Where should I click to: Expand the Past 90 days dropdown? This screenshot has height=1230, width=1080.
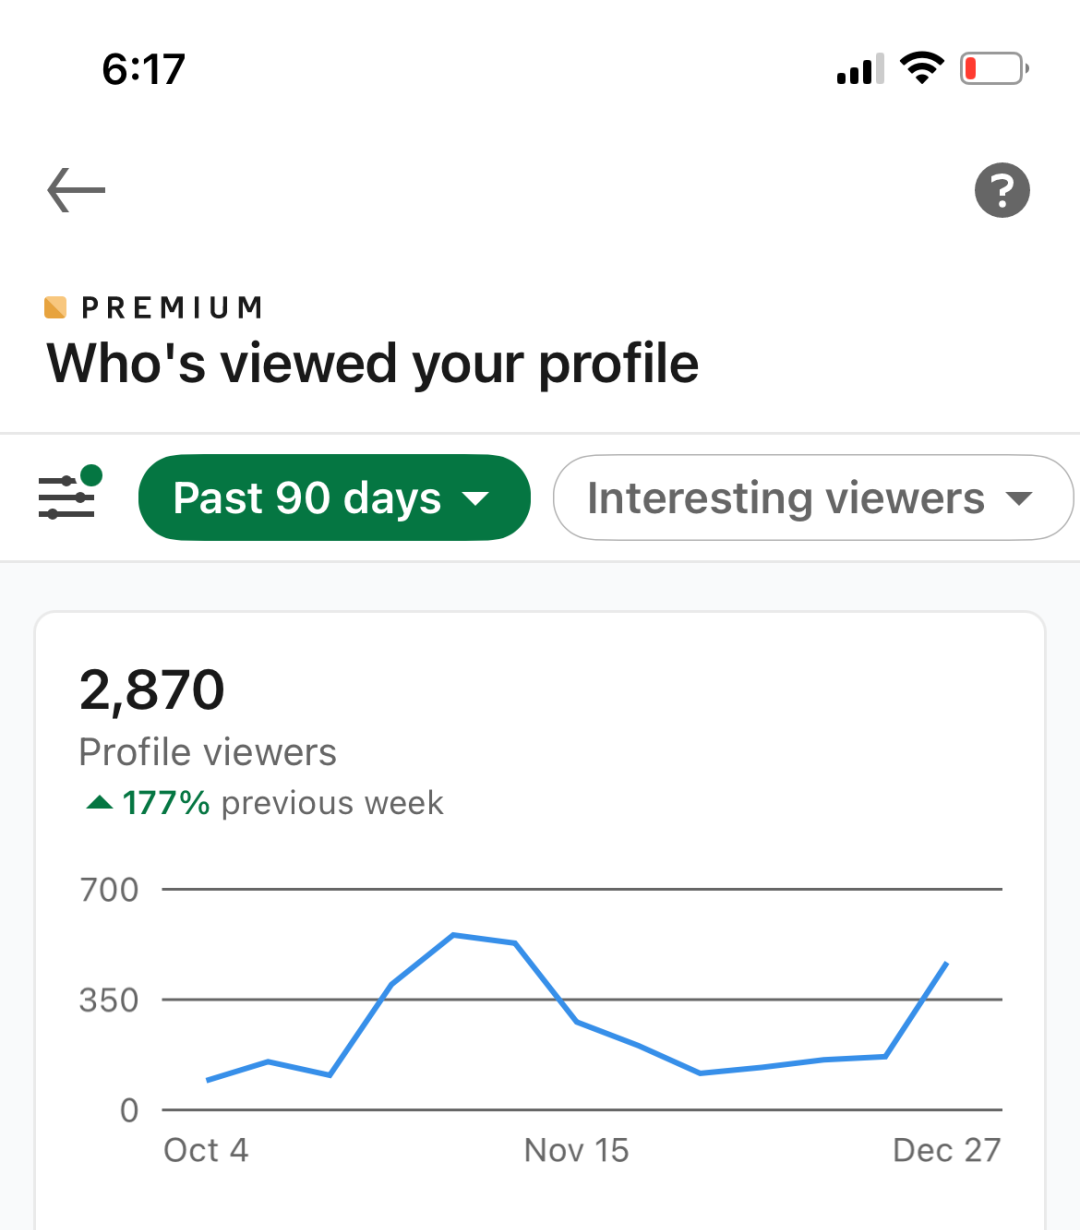click(334, 497)
